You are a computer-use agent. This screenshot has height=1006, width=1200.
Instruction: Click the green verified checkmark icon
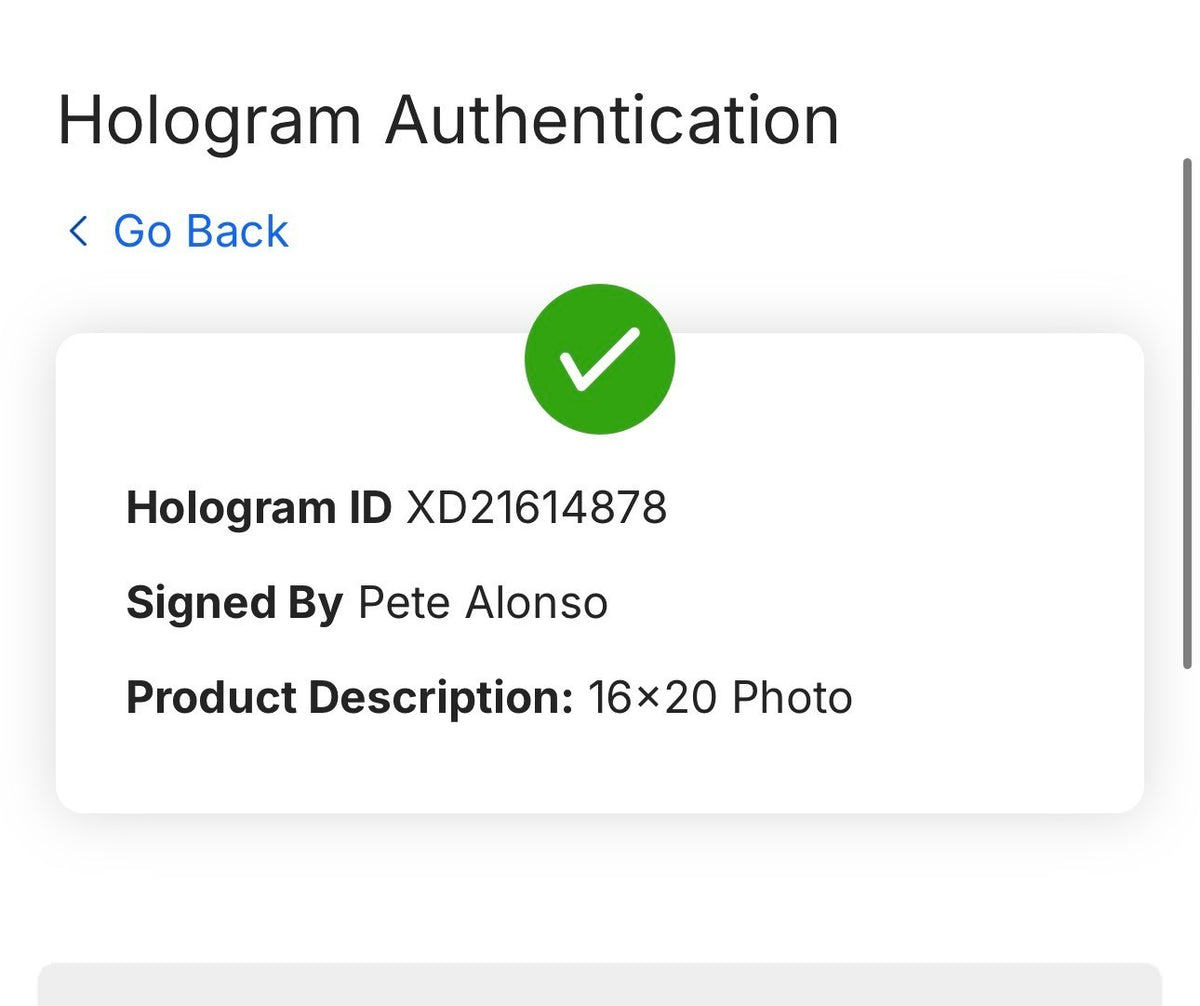(x=600, y=359)
